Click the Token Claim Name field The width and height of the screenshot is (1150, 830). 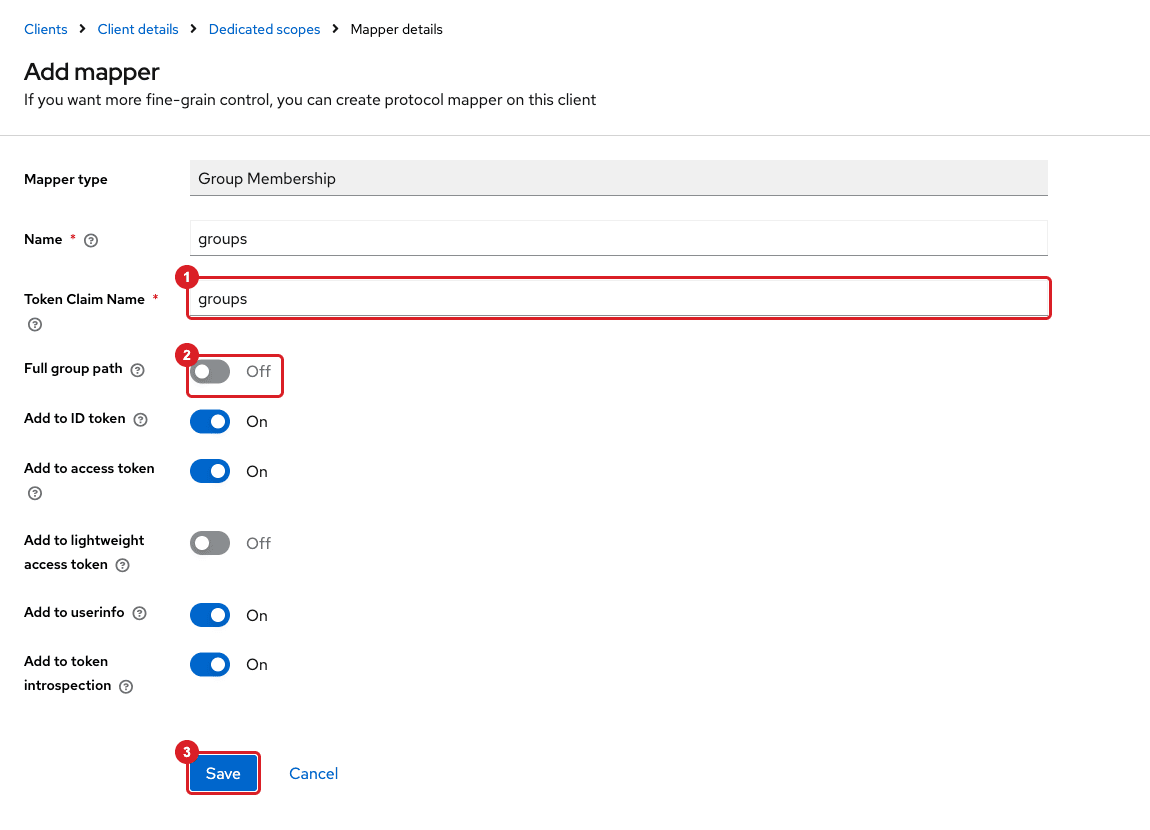click(x=618, y=298)
